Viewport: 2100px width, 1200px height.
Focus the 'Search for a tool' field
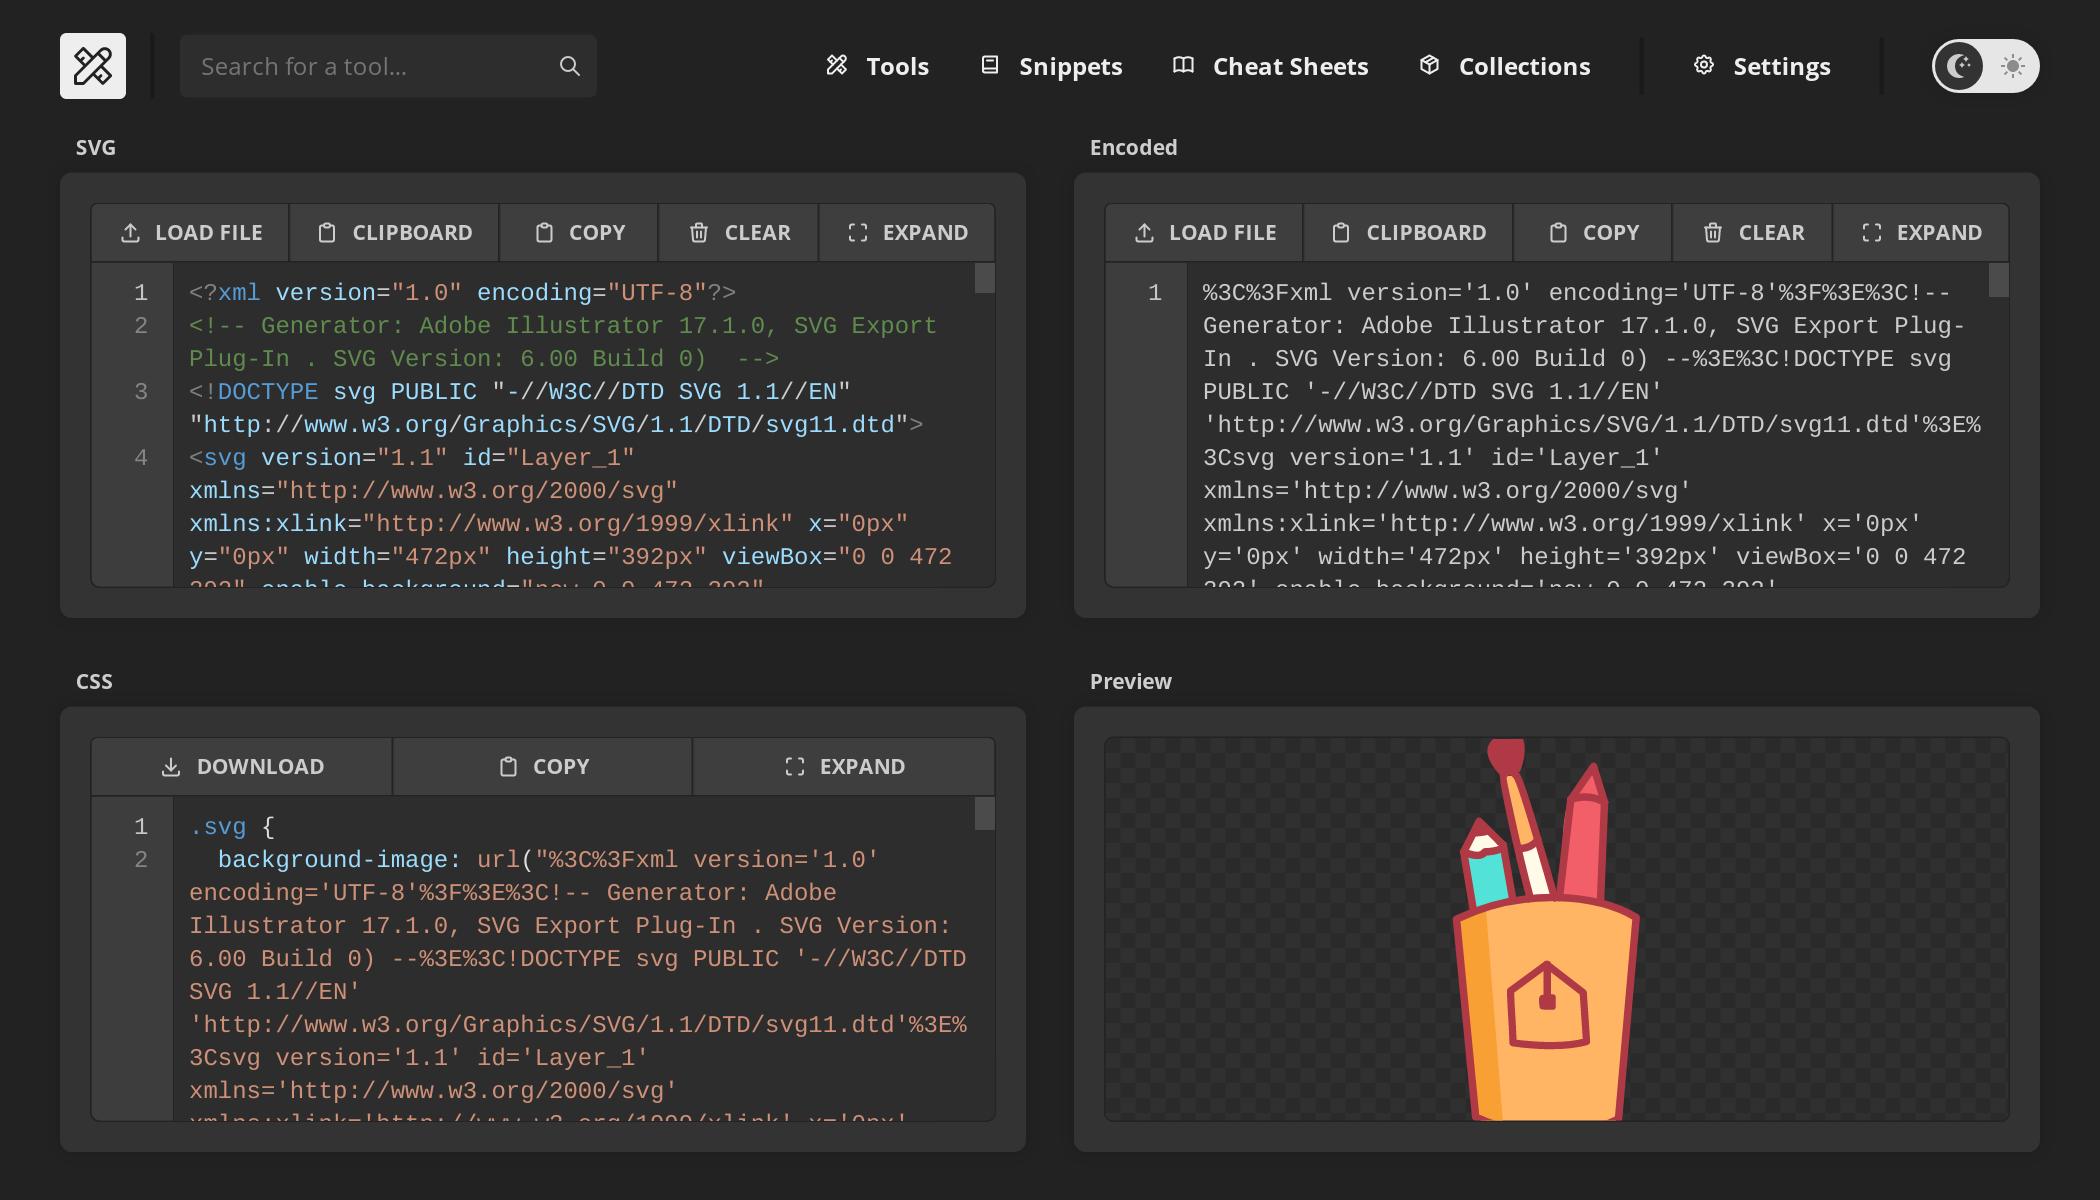tap(388, 66)
